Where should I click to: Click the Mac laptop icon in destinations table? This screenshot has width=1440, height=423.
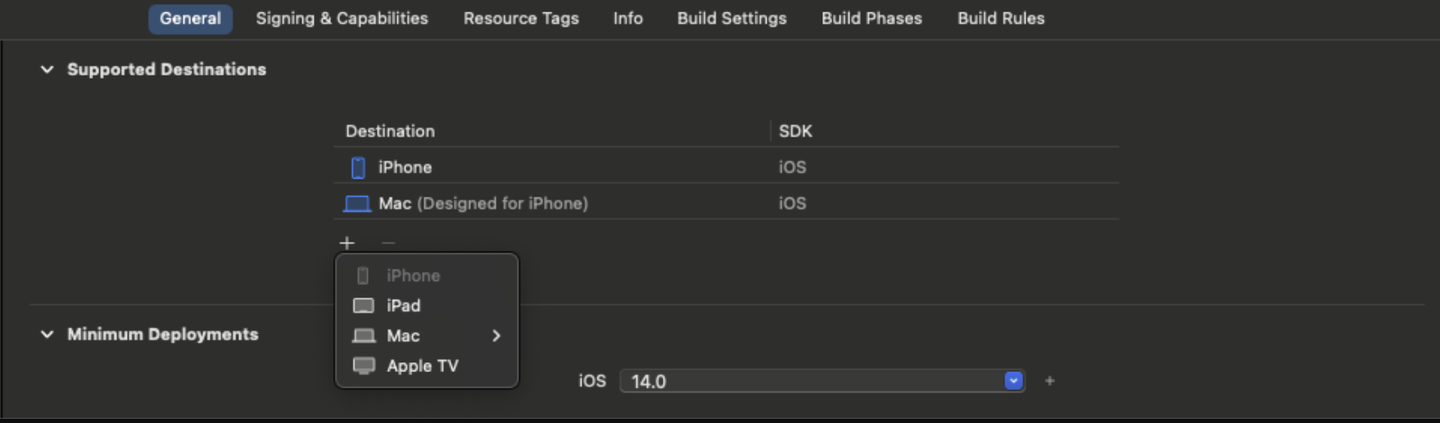tap(357, 204)
